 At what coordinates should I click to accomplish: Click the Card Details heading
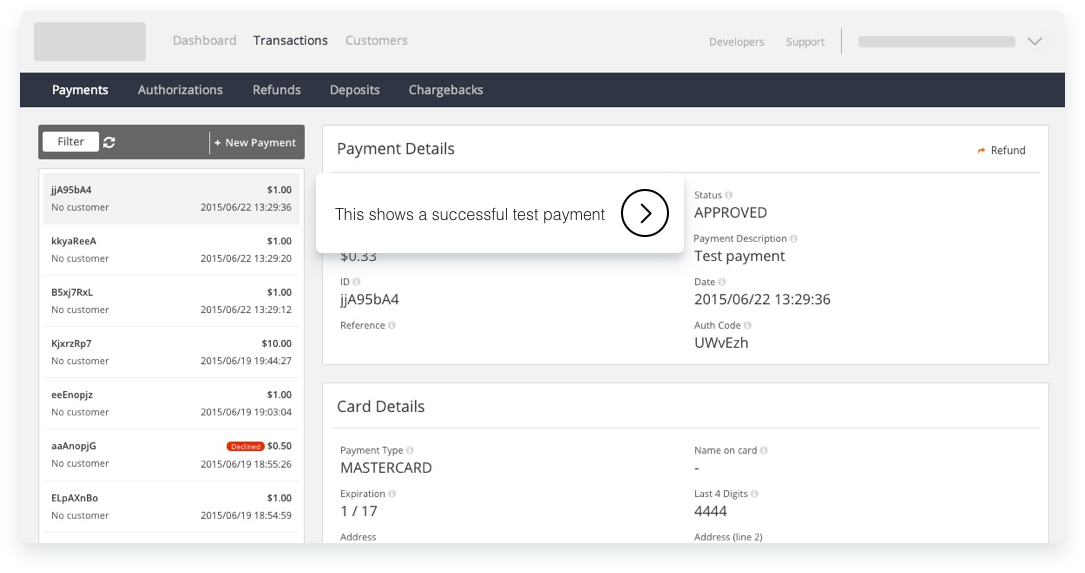point(381,406)
